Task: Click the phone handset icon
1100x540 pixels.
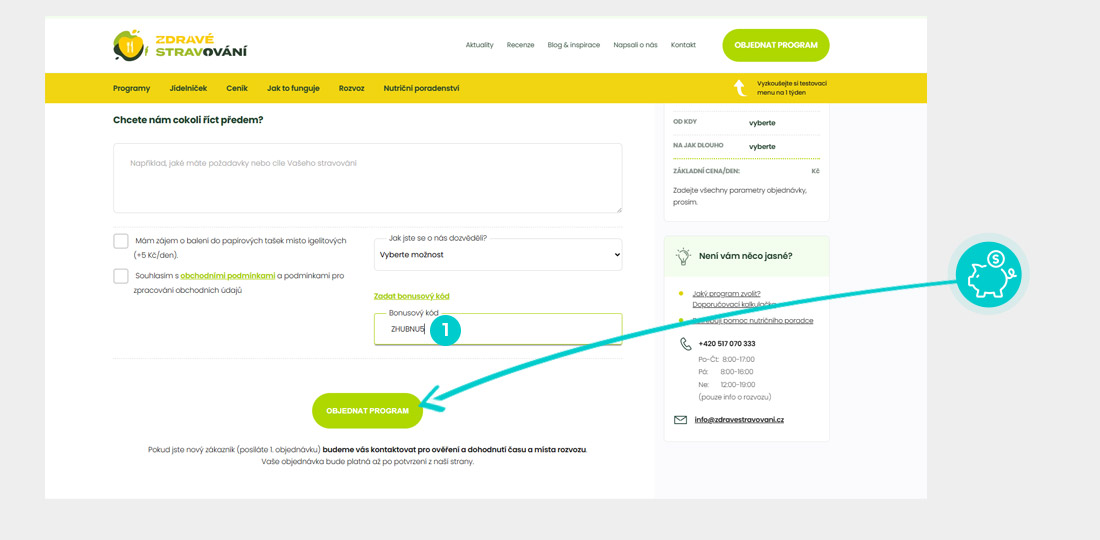Action: coord(685,344)
